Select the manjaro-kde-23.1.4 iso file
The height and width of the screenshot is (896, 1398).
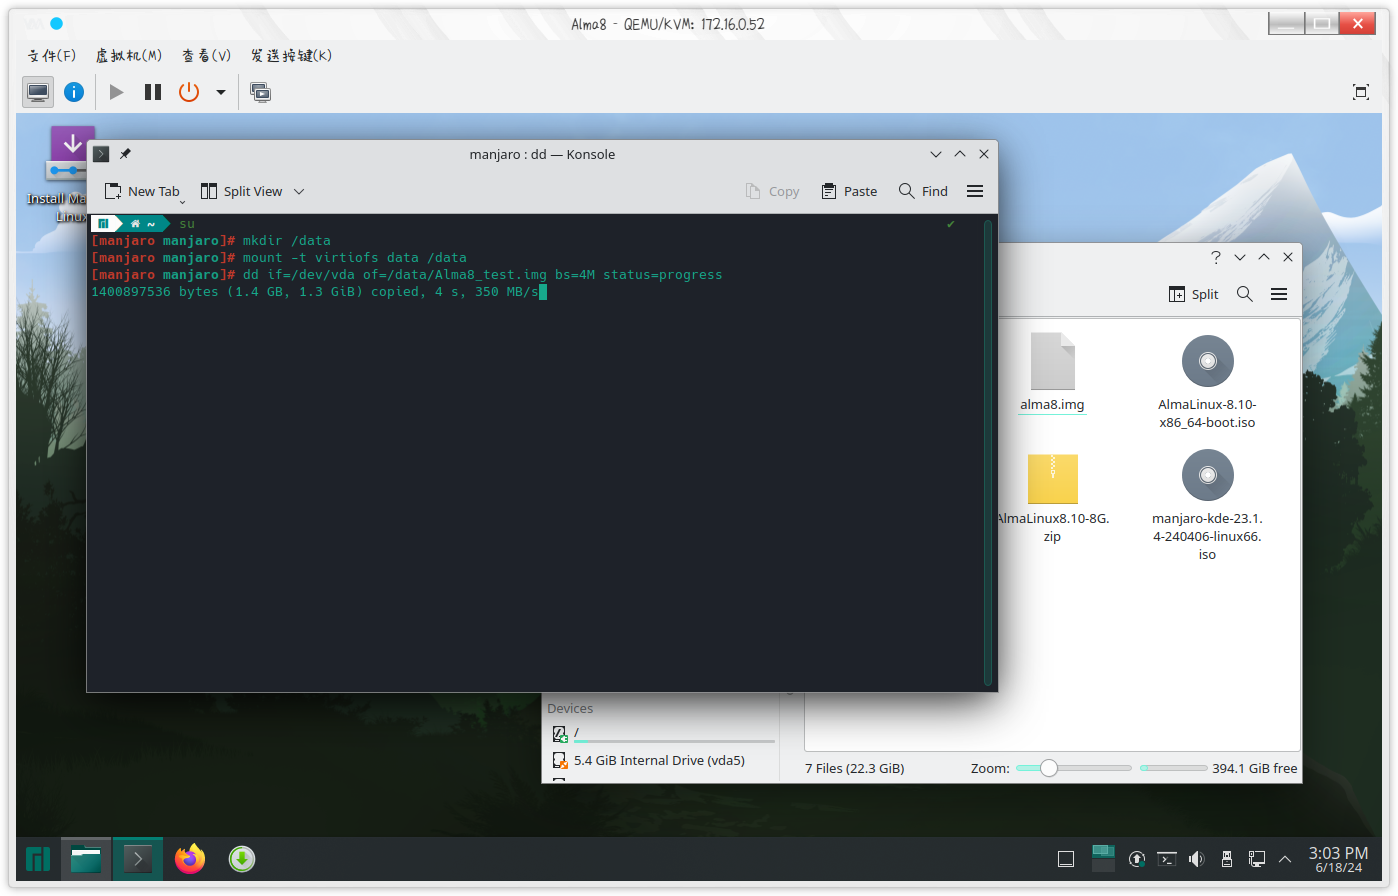1207,505
